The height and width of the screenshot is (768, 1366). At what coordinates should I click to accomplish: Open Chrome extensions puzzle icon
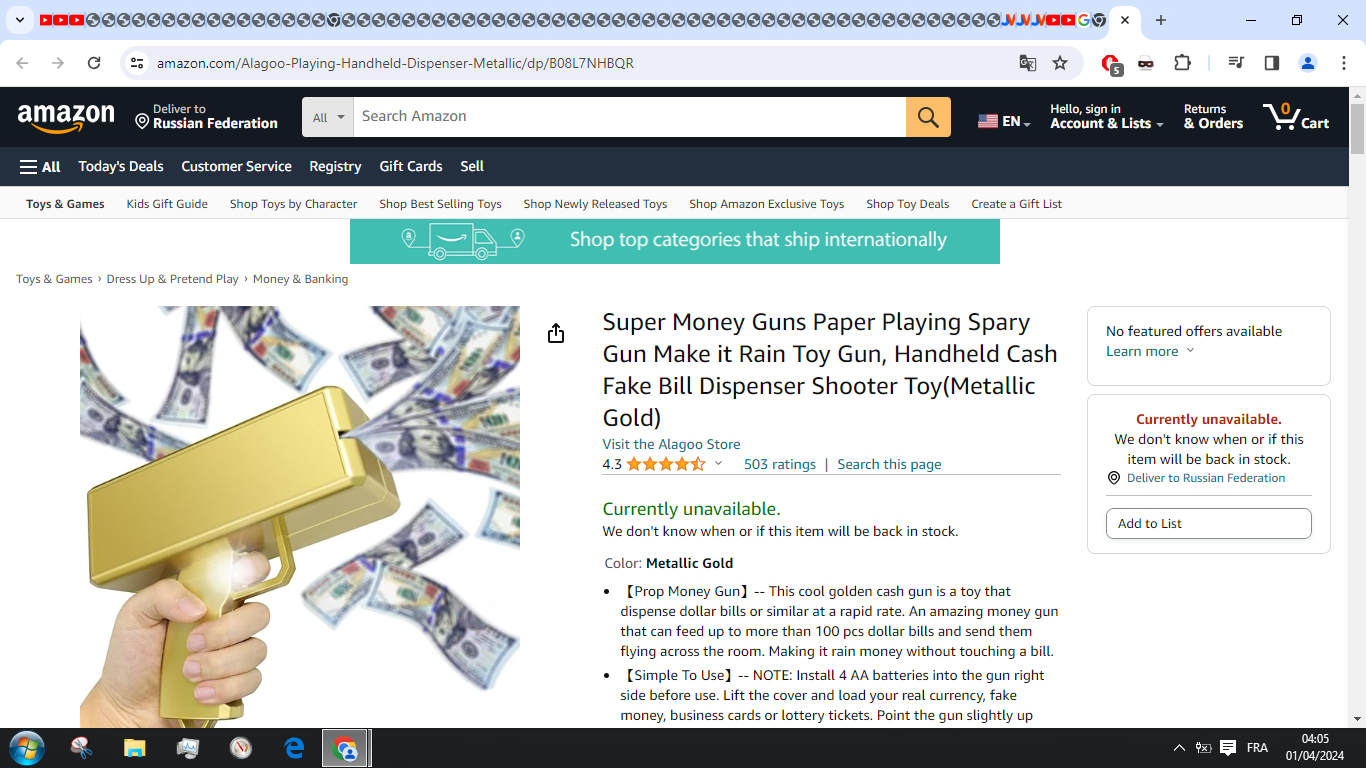tap(1182, 63)
